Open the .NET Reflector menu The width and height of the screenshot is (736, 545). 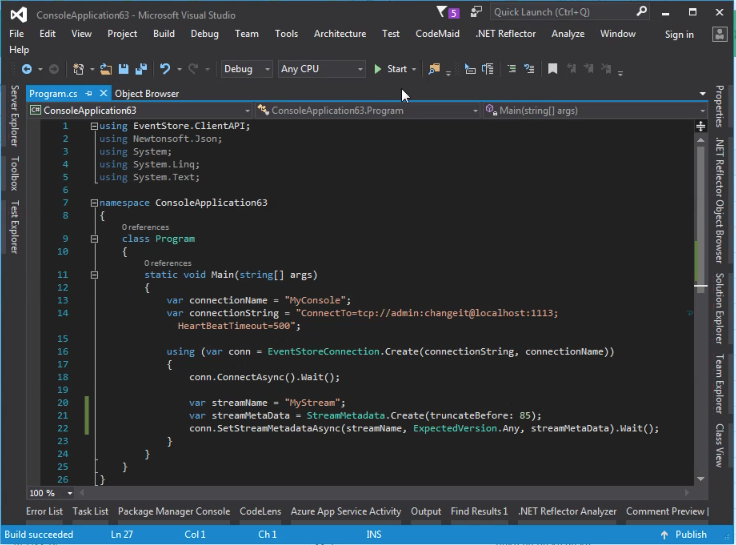506,34
